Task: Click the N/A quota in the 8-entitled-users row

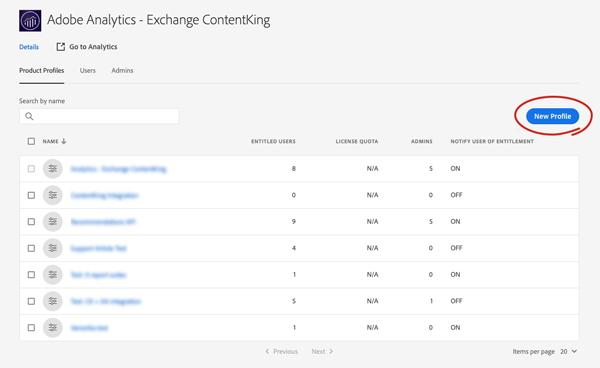Action: click(x=372, y=168)
